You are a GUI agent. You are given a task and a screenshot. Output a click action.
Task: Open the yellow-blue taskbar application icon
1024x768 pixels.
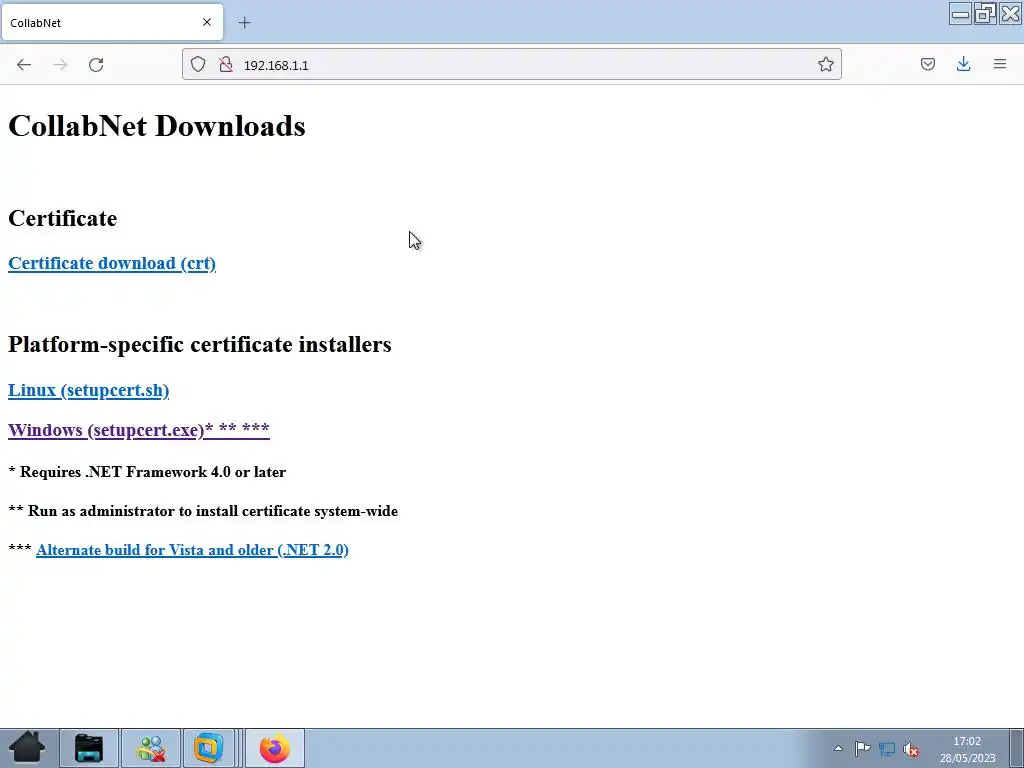click(208, 748)
